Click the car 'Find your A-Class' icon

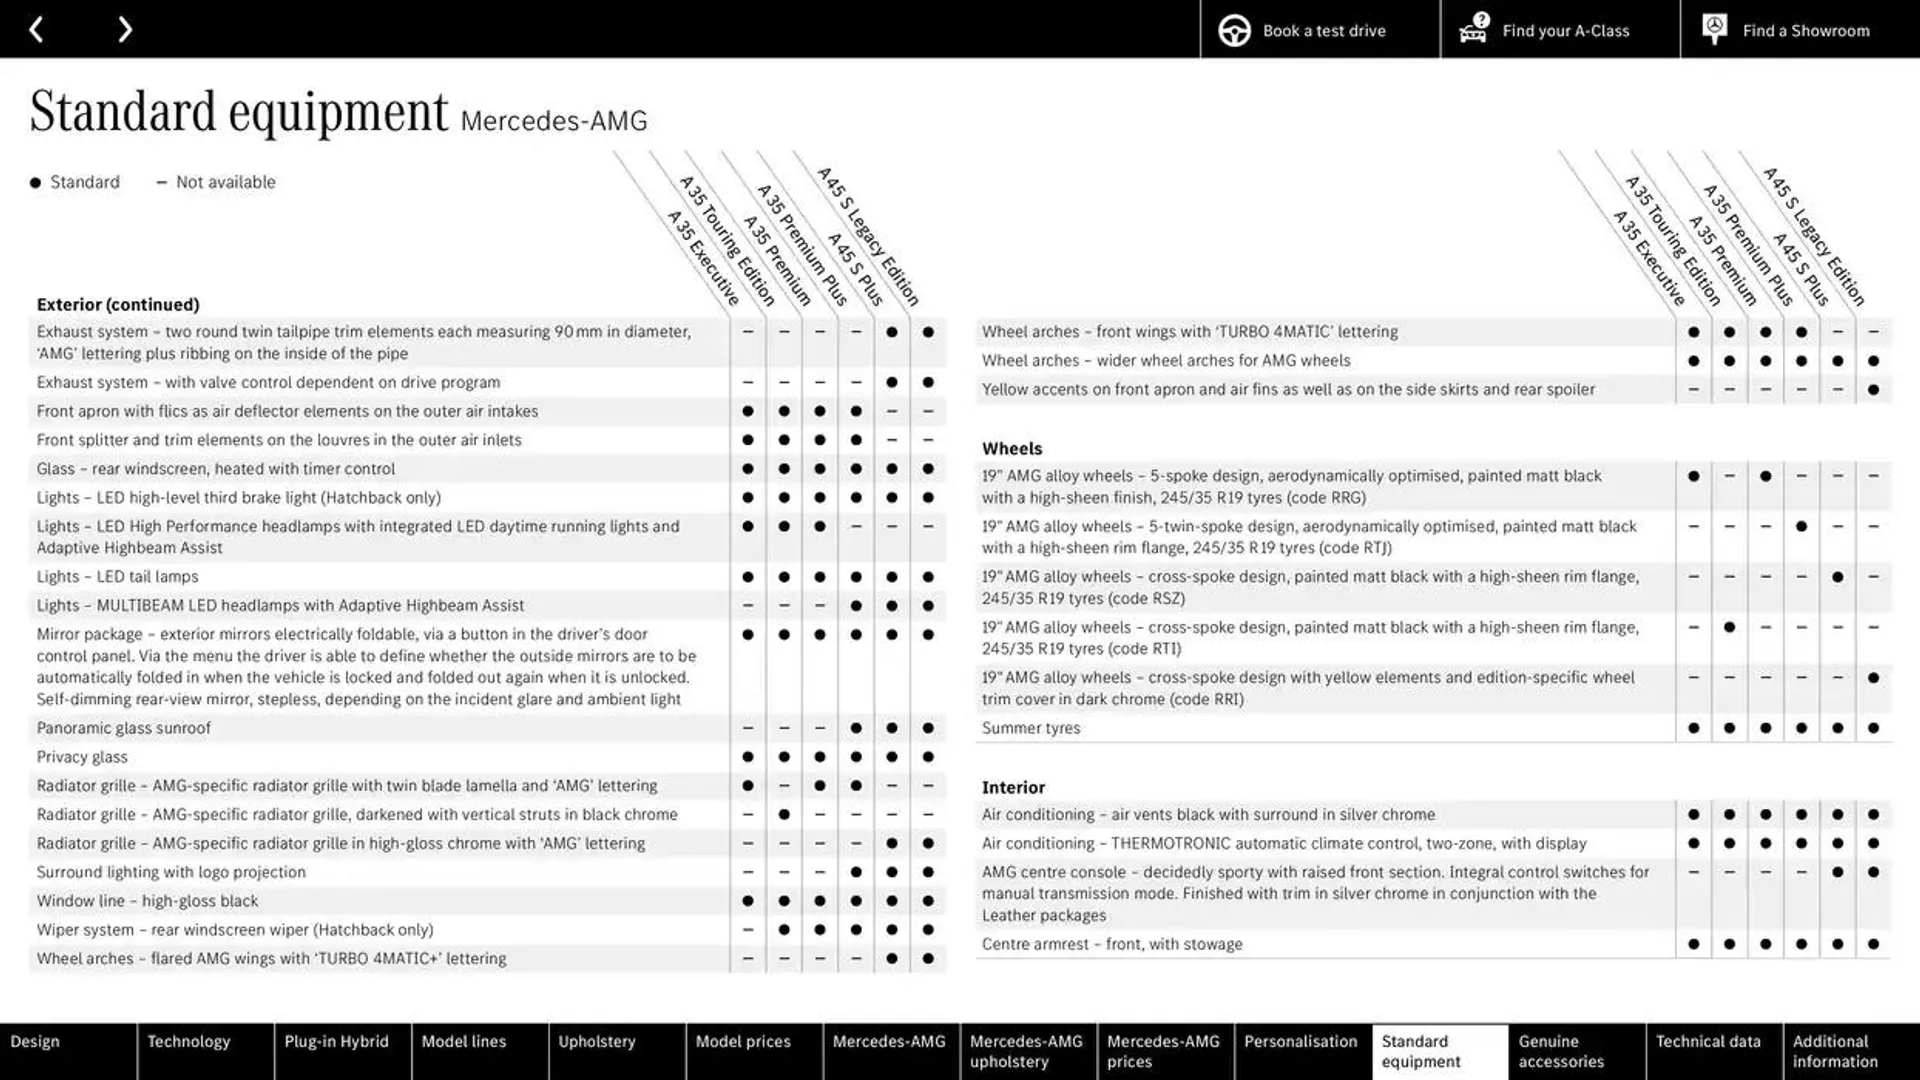click(x=1473, y=29)
